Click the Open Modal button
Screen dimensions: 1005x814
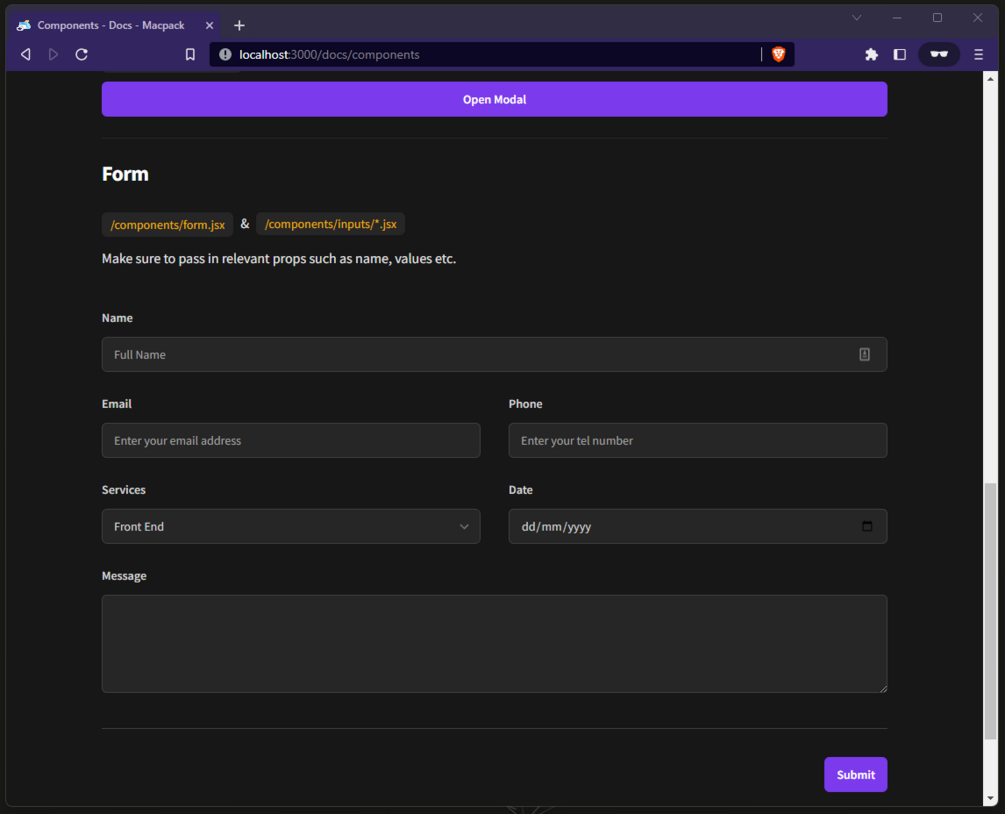[x=494, y=99]
